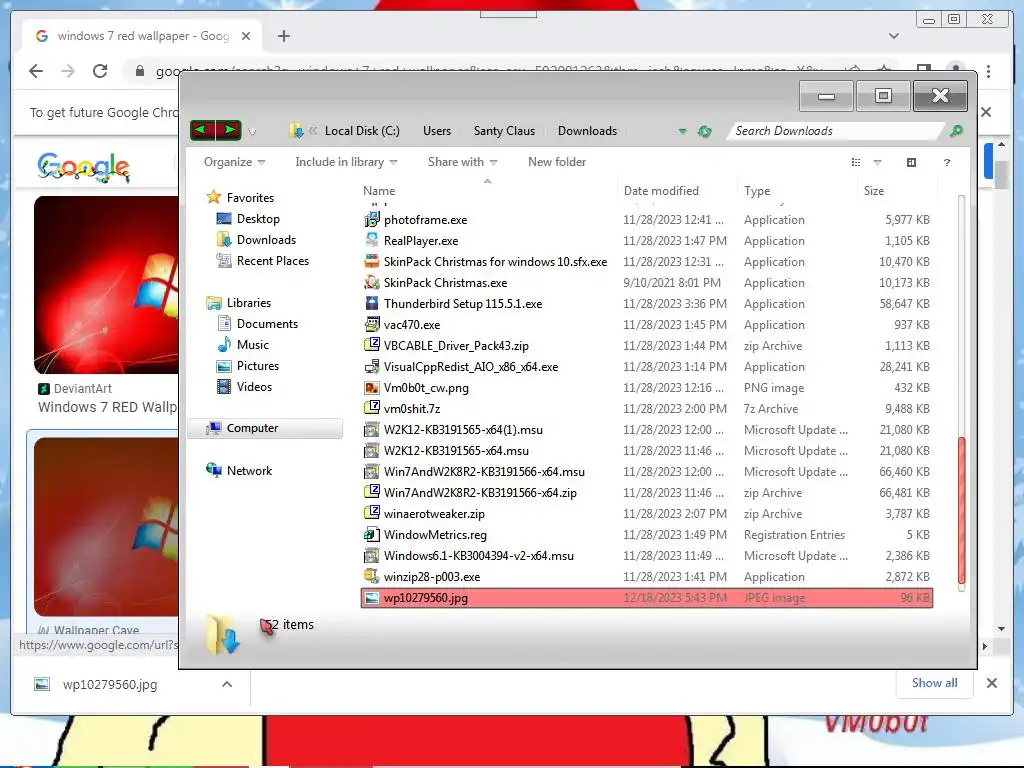Select Users in the breadcrumb path

click(437, 131)
